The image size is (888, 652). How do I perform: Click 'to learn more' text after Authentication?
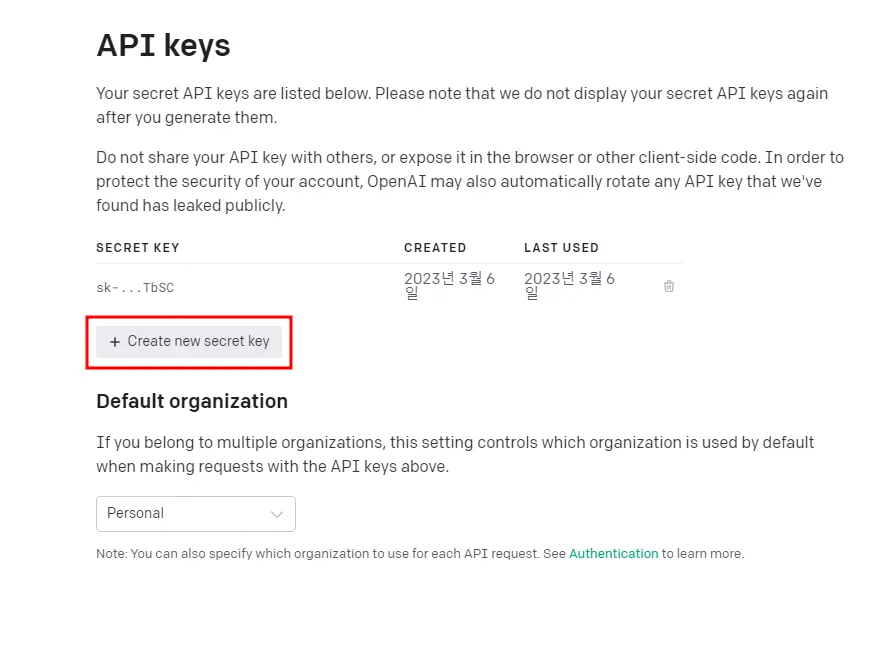(703, 554)
